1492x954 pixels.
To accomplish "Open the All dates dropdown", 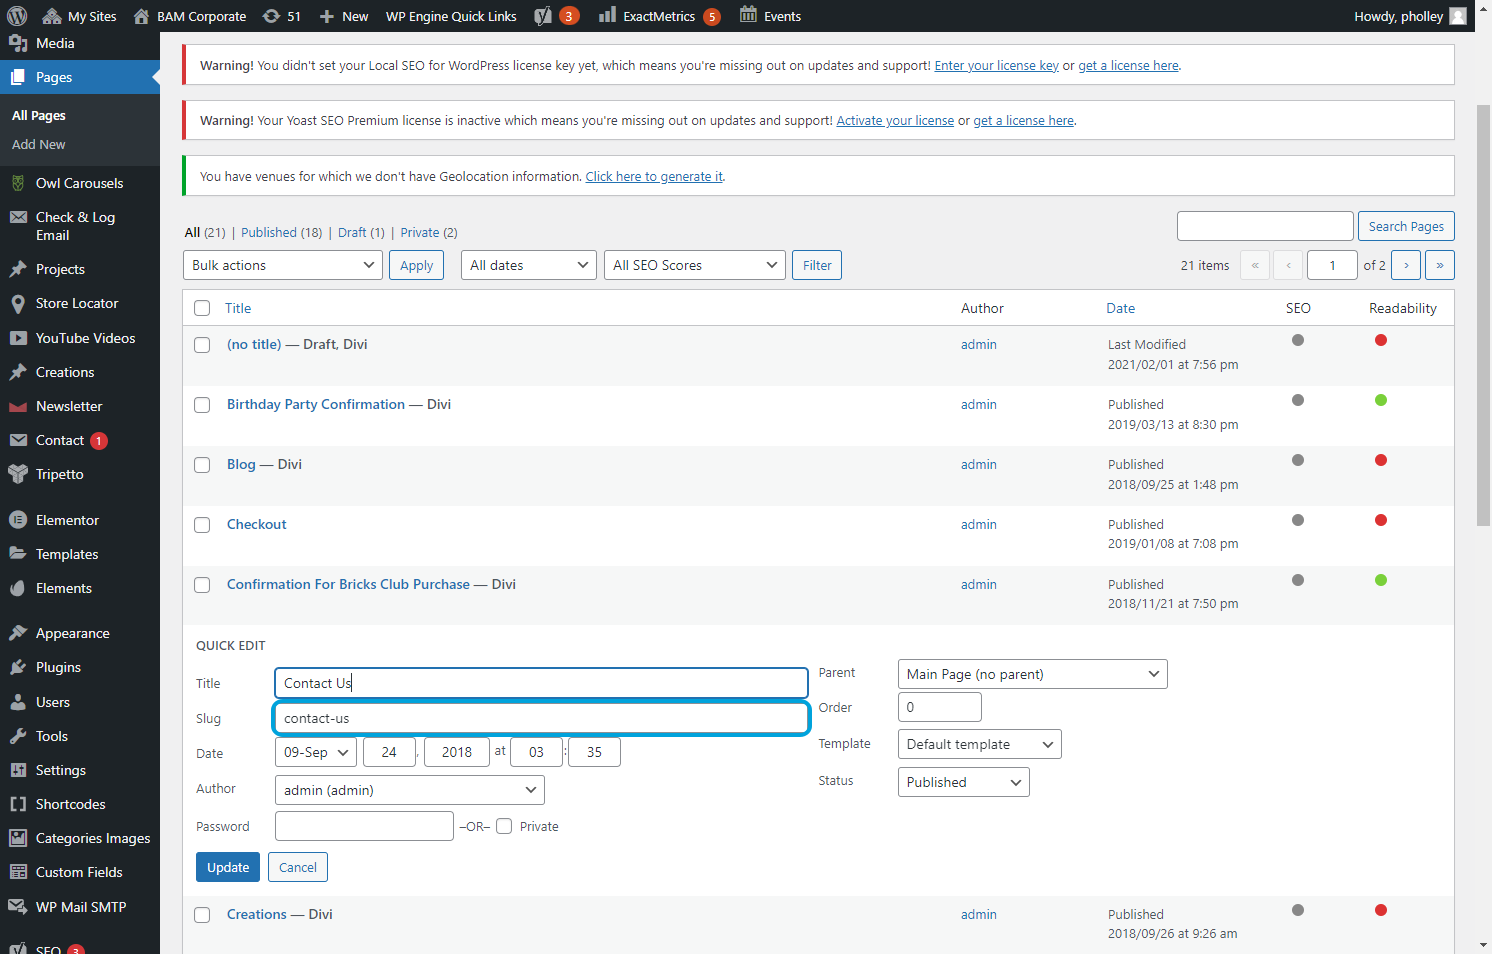I will [529, 265].
